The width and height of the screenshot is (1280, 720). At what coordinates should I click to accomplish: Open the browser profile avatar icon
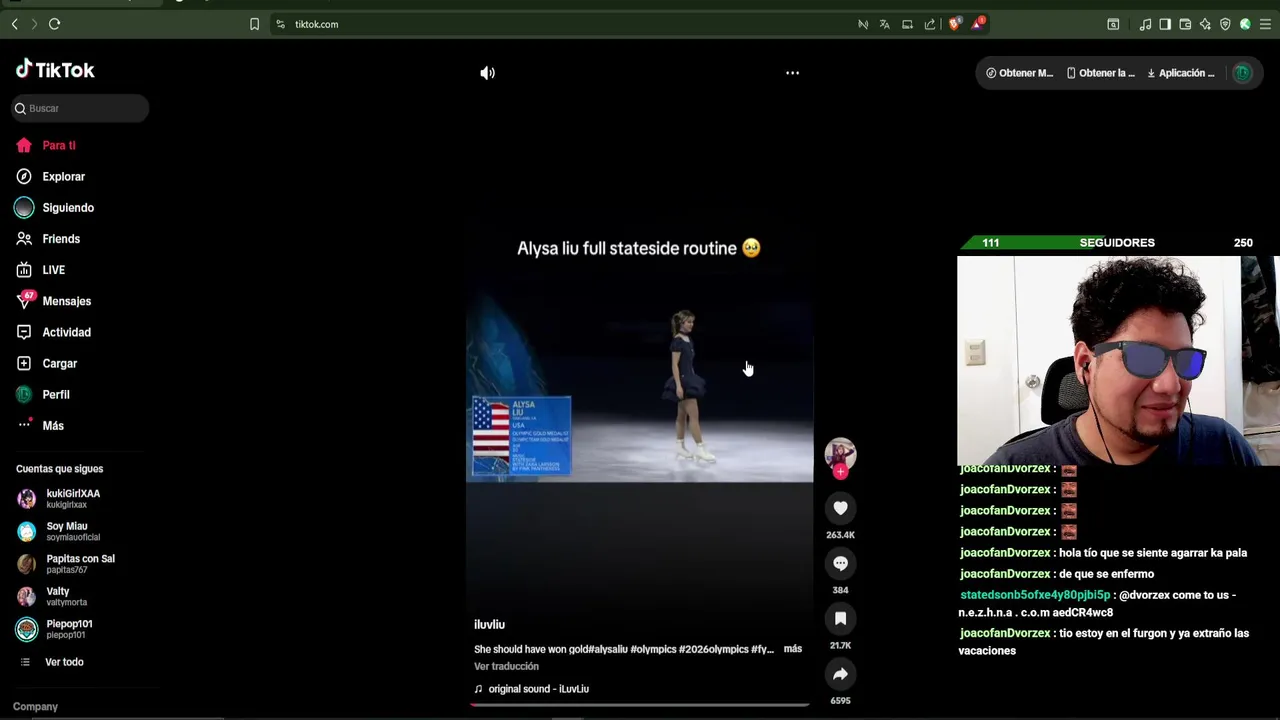[1245, 24]
